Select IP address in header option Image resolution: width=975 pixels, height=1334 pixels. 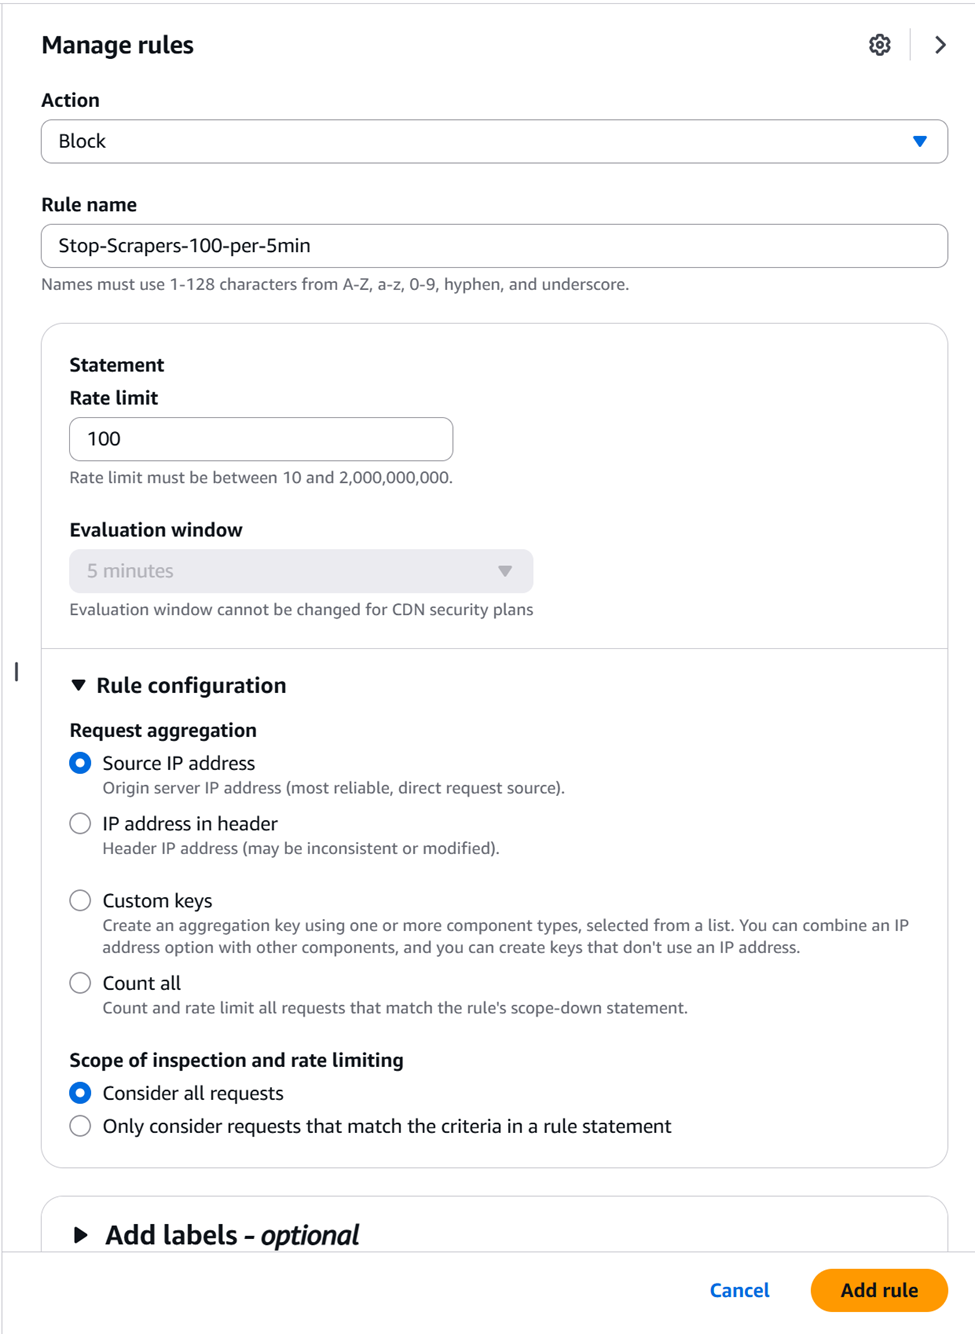click(80, 824)
